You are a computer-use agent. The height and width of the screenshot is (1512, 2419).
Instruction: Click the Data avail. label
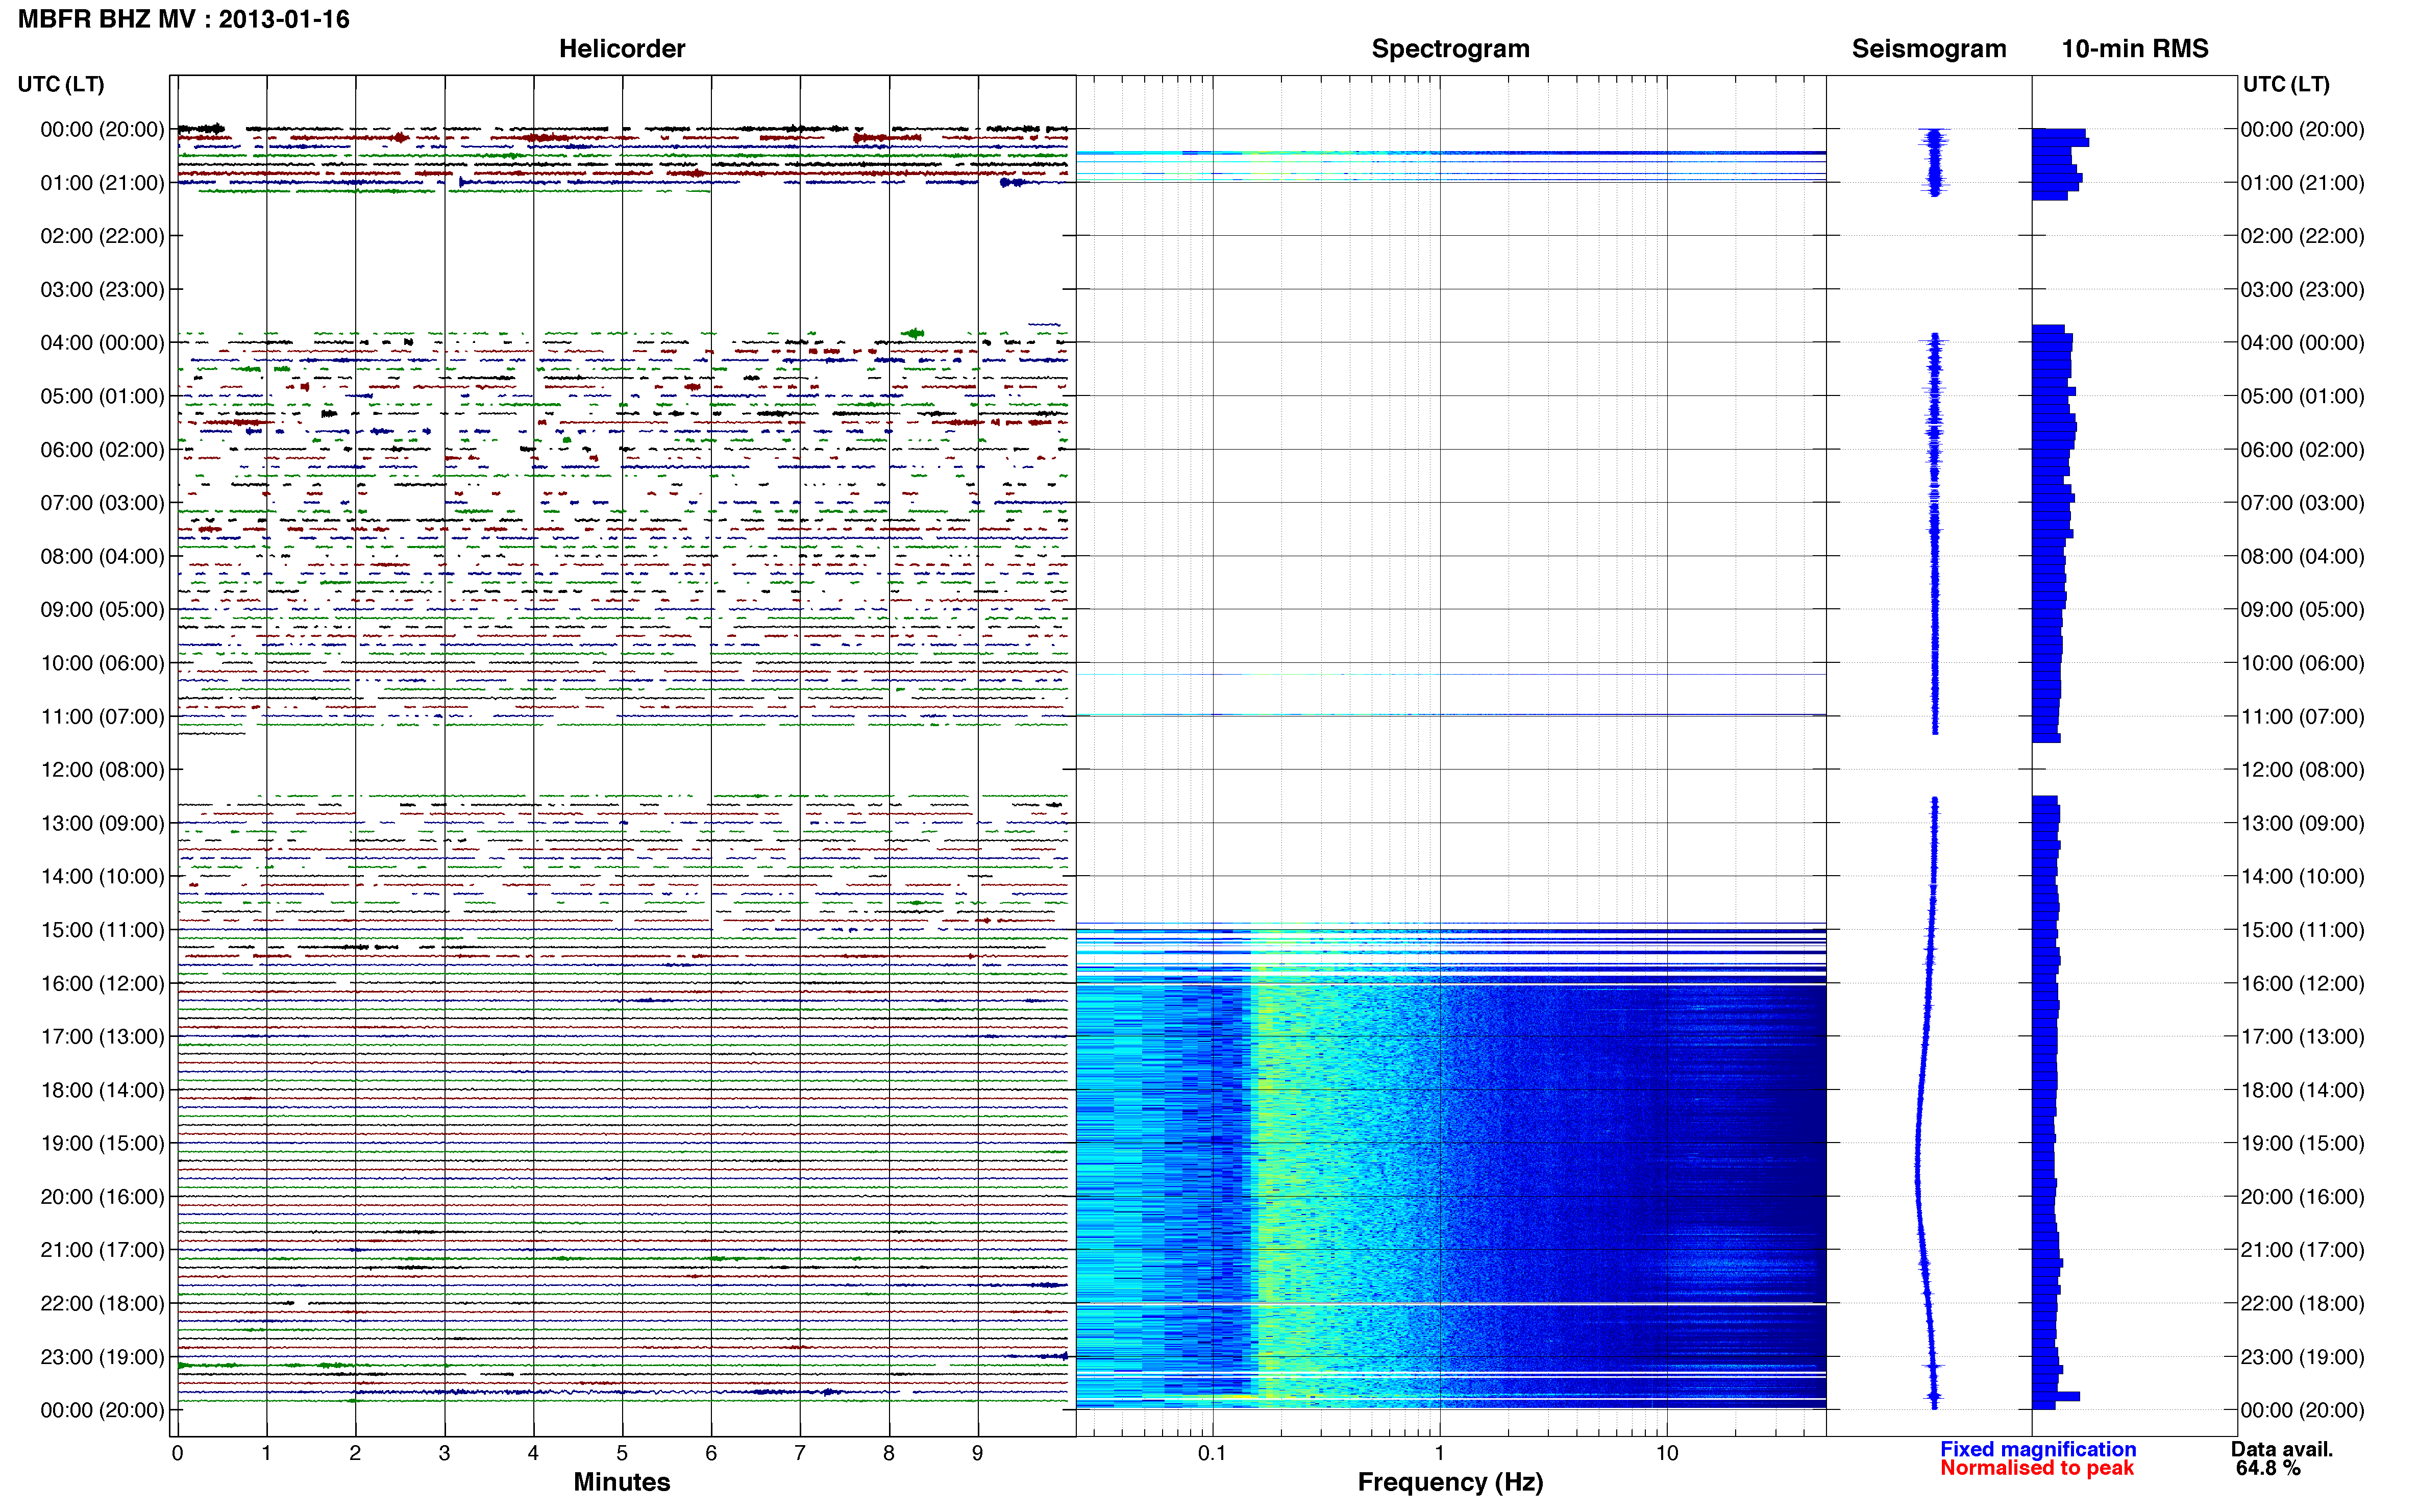click(x=2282, y=1449)
